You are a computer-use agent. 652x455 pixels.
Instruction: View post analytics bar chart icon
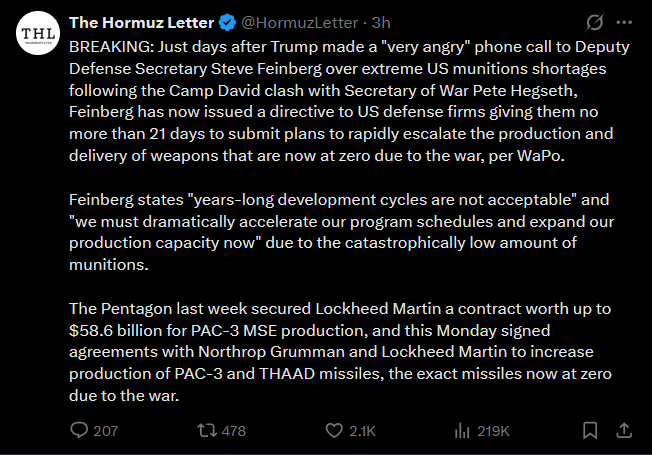tap(462, 430)
